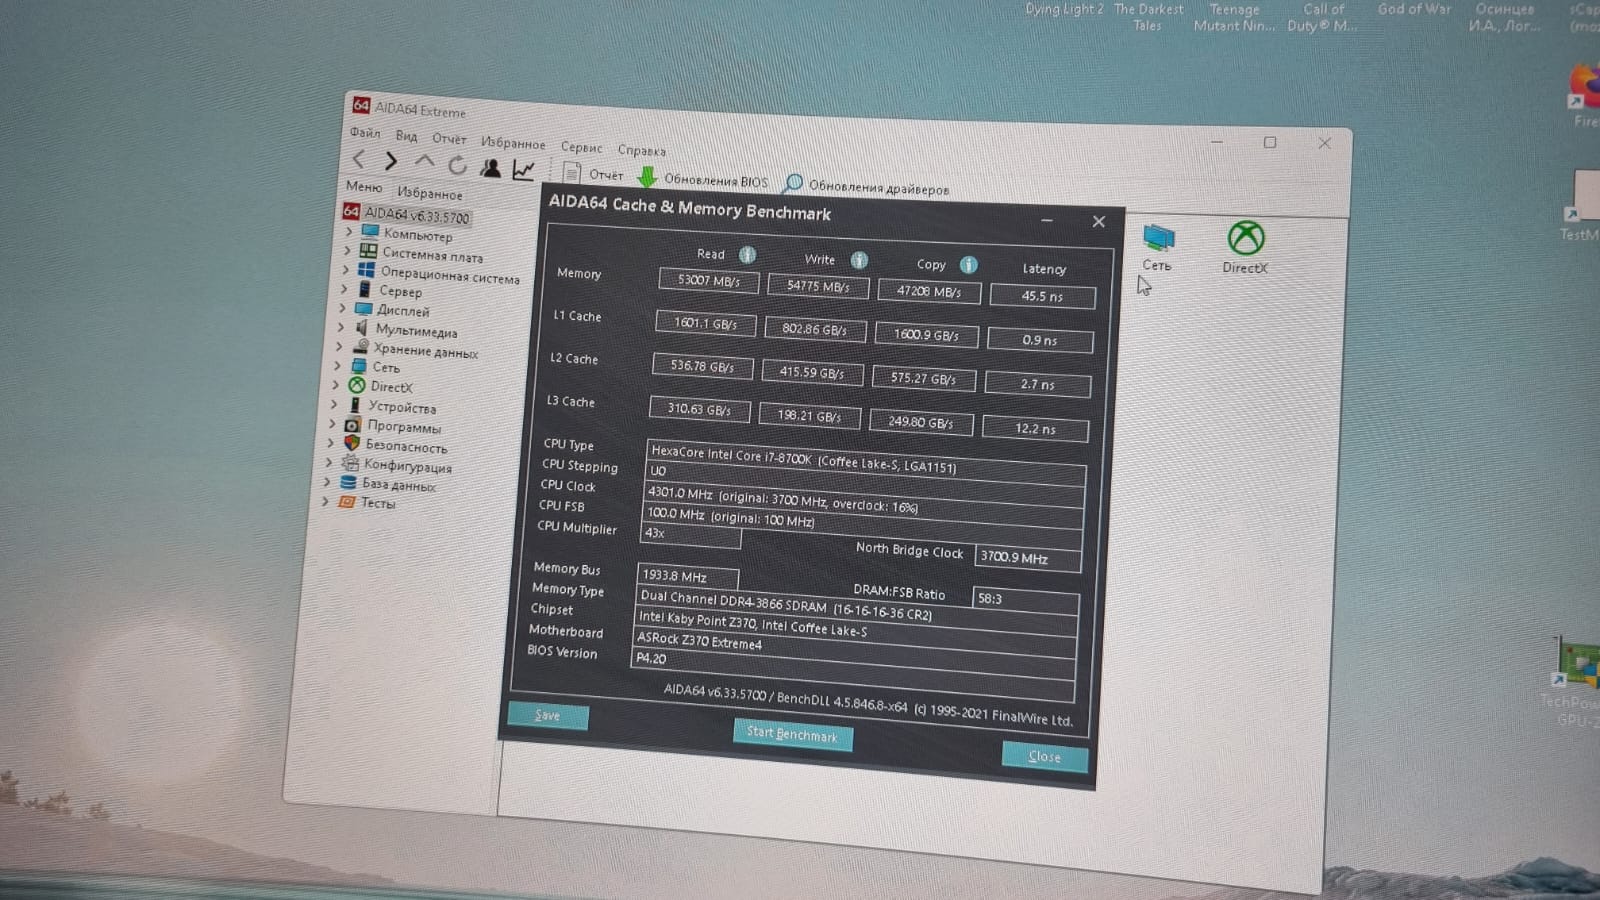Expand the Системная плата tree node
The height and width of the screenshot is (900, 1600).
[x=347, y=250]
